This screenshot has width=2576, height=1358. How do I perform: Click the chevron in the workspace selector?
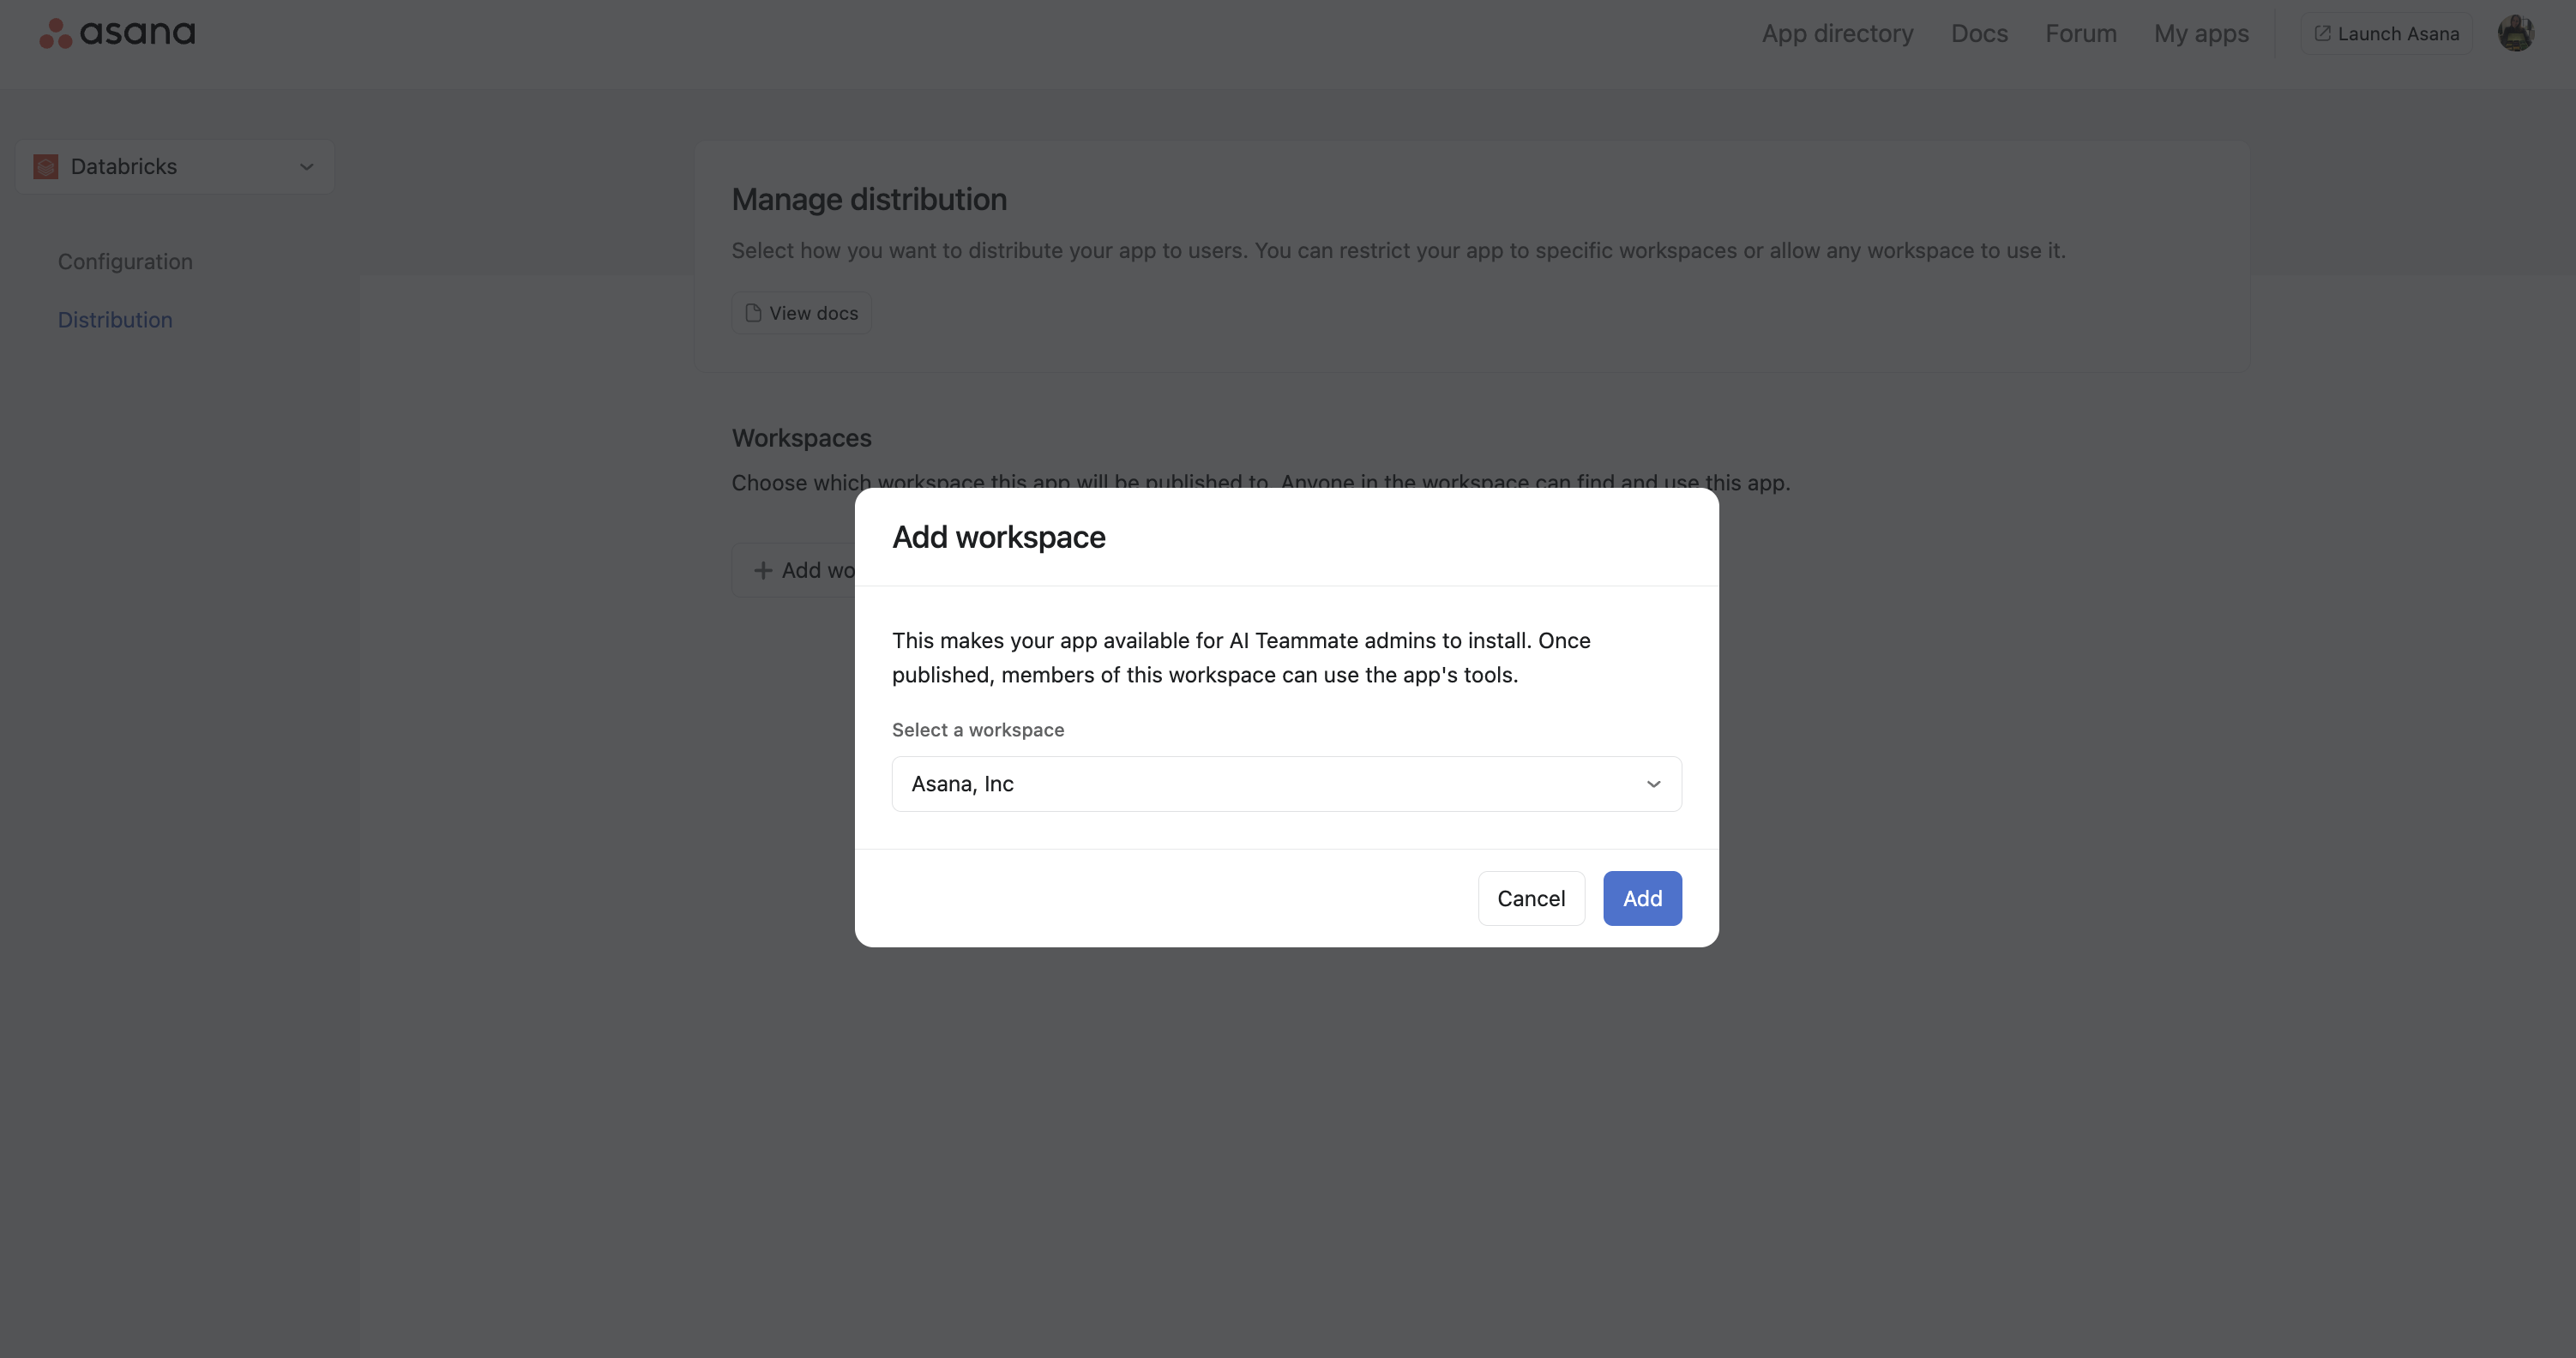click(x=1653, y=784)
